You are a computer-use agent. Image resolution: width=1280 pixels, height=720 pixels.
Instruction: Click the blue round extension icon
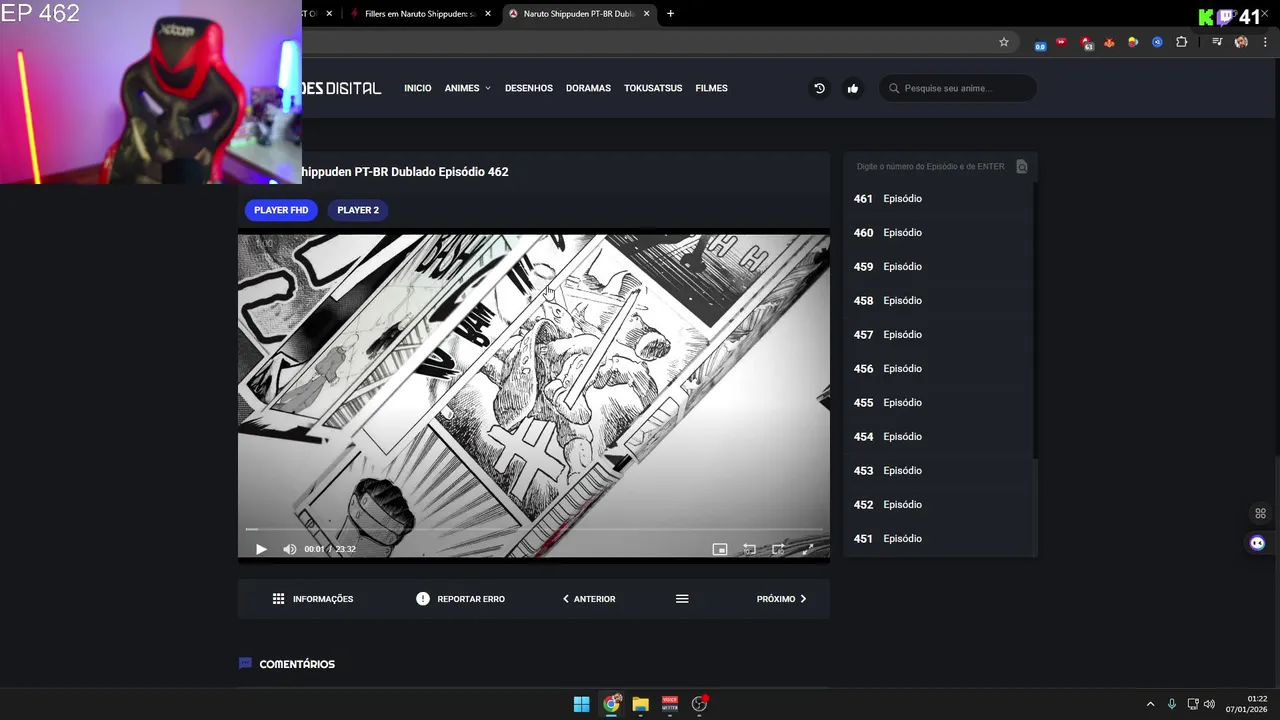tap(1157, 42)
